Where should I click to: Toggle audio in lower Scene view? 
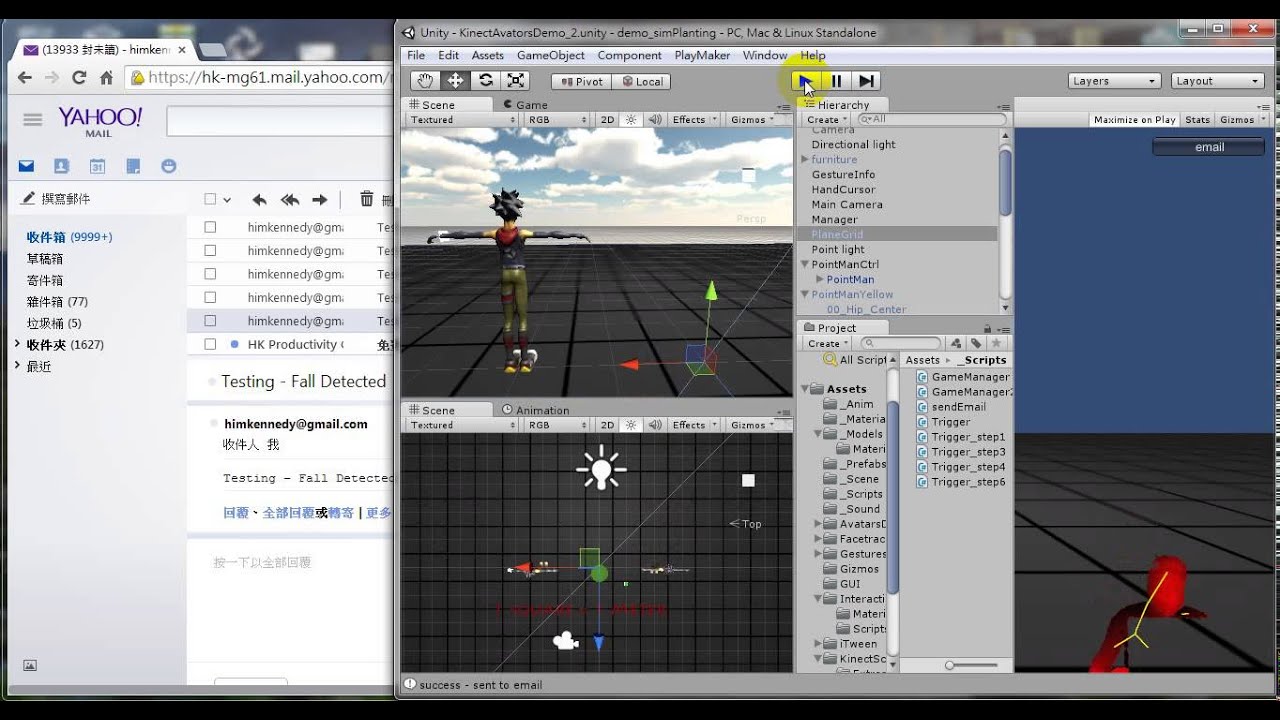click(654, 425)
